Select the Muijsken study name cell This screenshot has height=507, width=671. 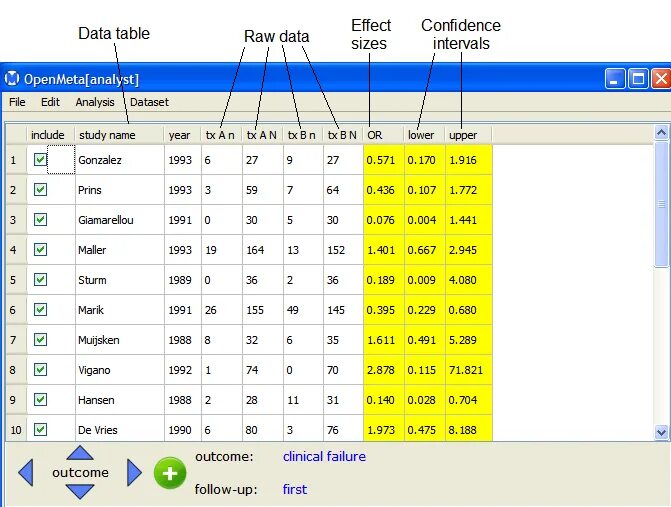click(120, 340)
